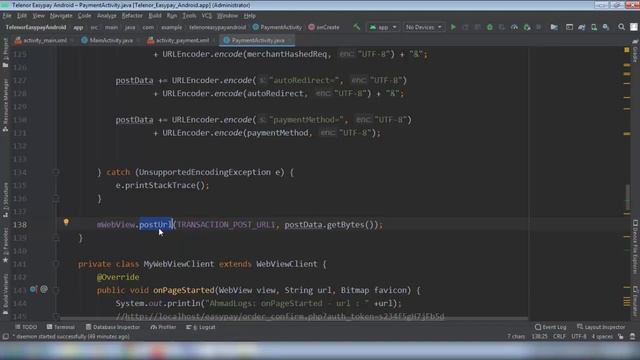Click the horizontal editor scrollbar
The width and height of the screenshot is (640, 360).
tap(294, 318)
